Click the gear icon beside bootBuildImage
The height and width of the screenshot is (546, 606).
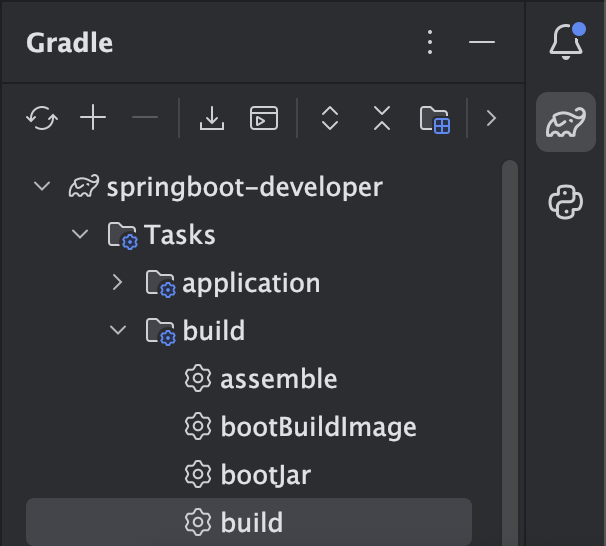pyautogui.click(x=198, y=426)
